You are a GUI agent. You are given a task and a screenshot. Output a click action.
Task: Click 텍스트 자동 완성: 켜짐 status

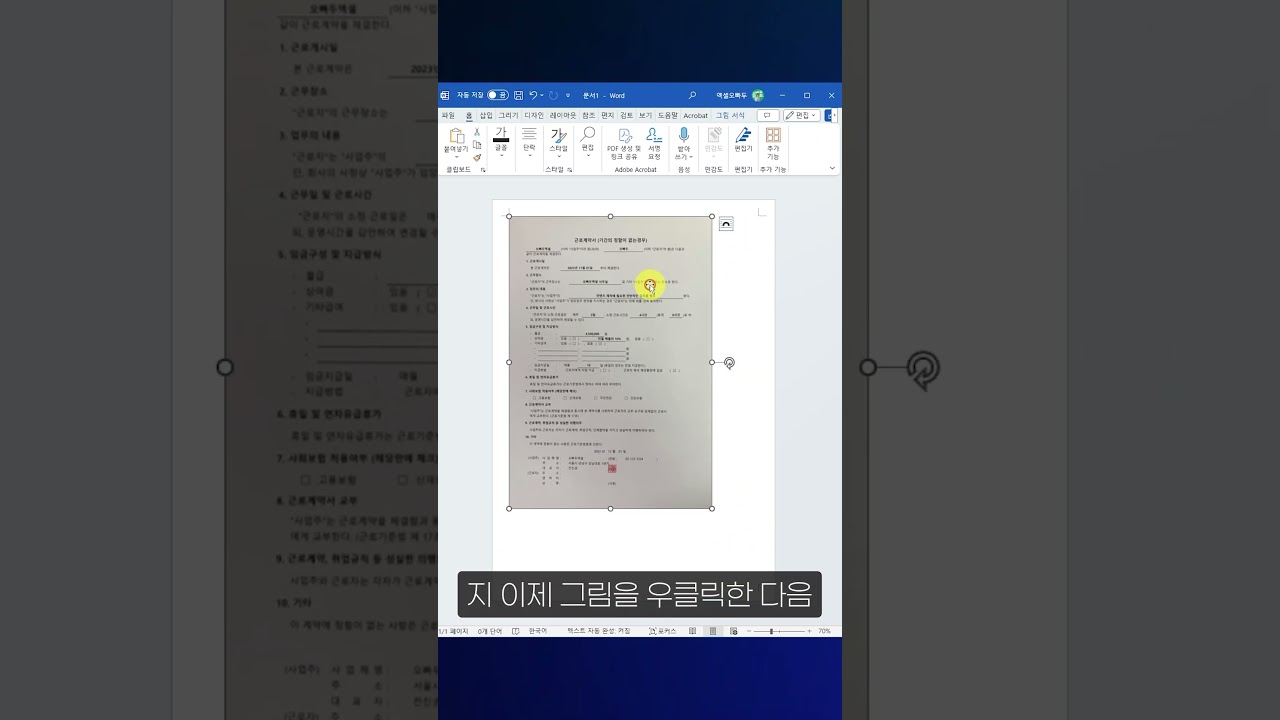(598, 631)
